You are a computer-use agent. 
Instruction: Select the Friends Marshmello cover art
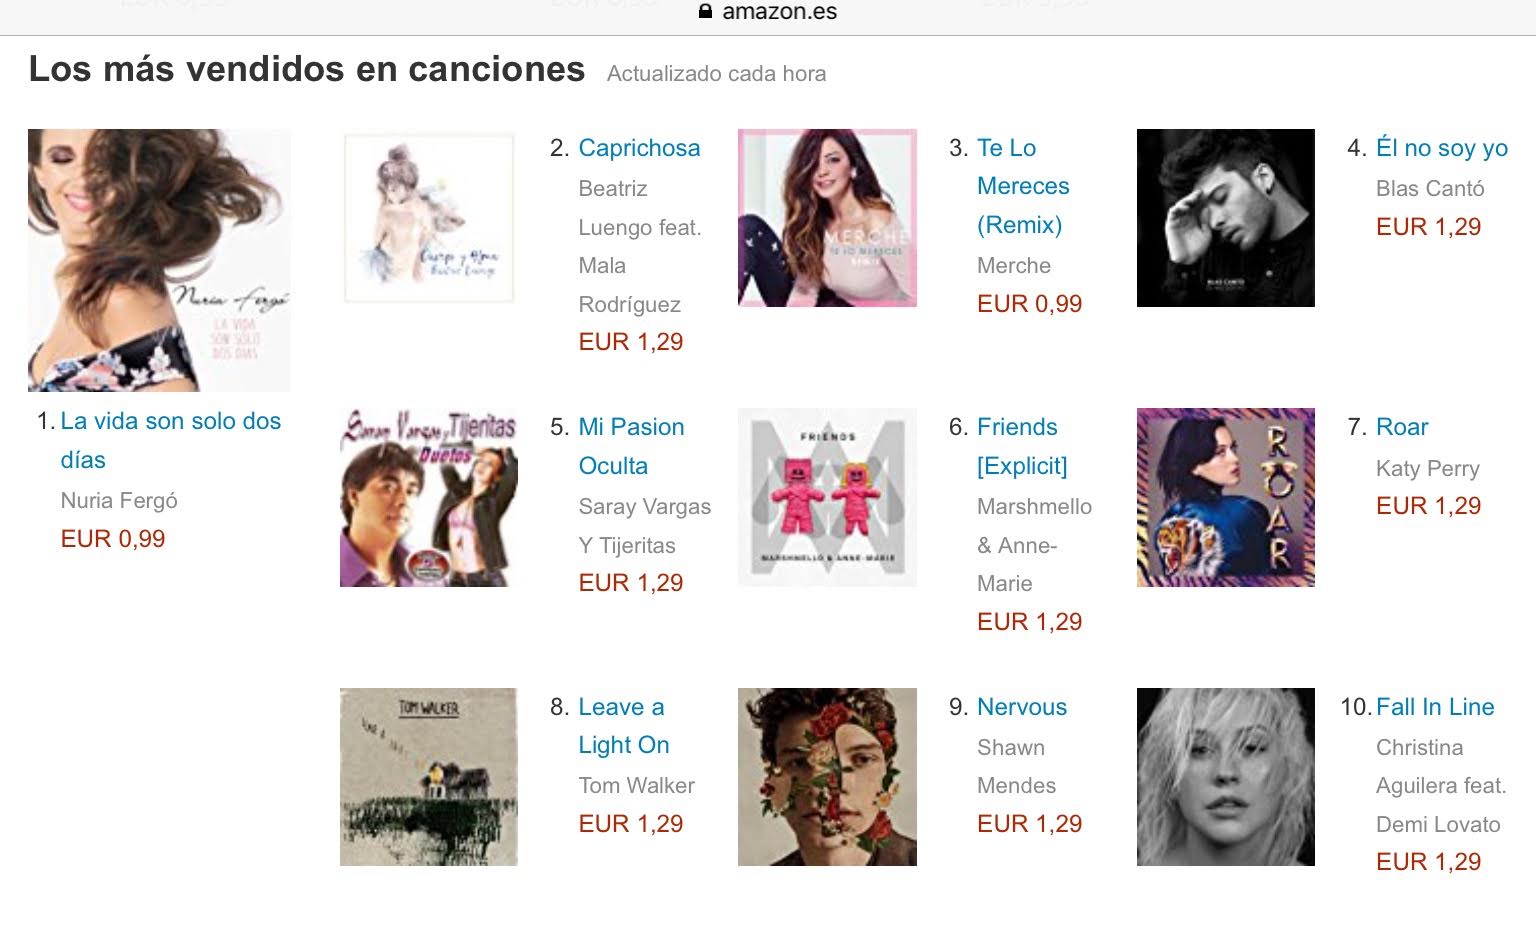tap(827, 497)
